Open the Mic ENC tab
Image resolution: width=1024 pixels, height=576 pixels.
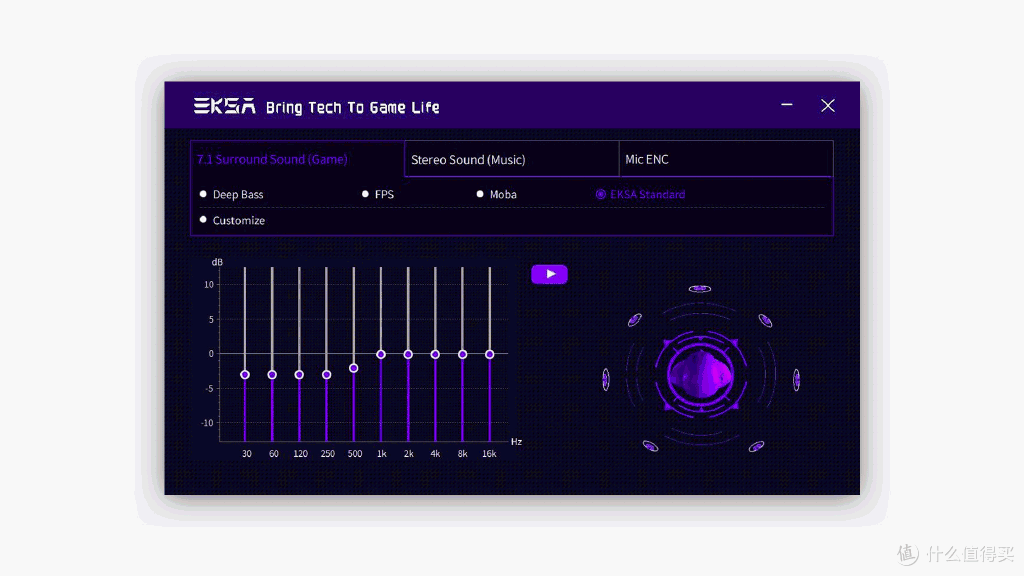pyautogui.click(x=726, y=159)
